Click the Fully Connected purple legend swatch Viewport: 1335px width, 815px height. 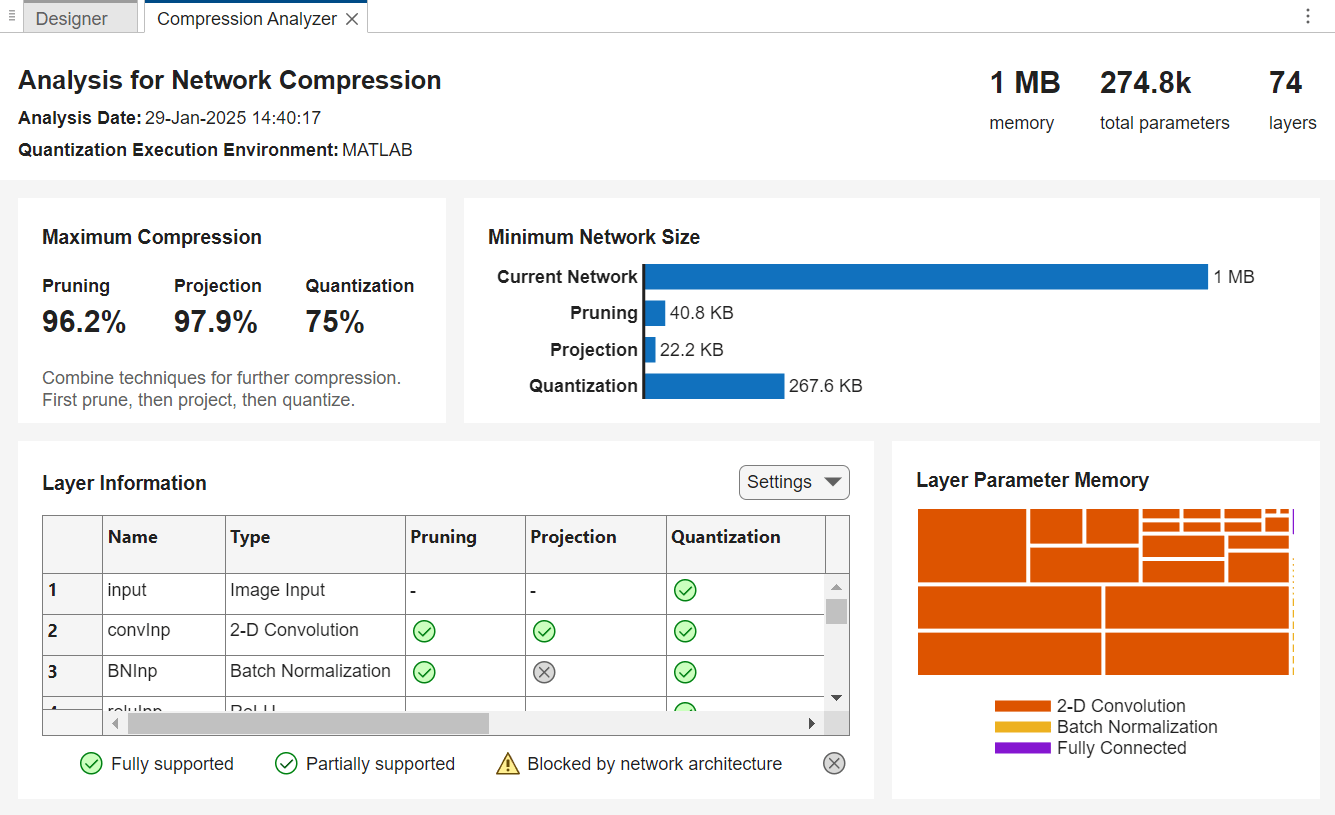click(x=1022, y=748)
